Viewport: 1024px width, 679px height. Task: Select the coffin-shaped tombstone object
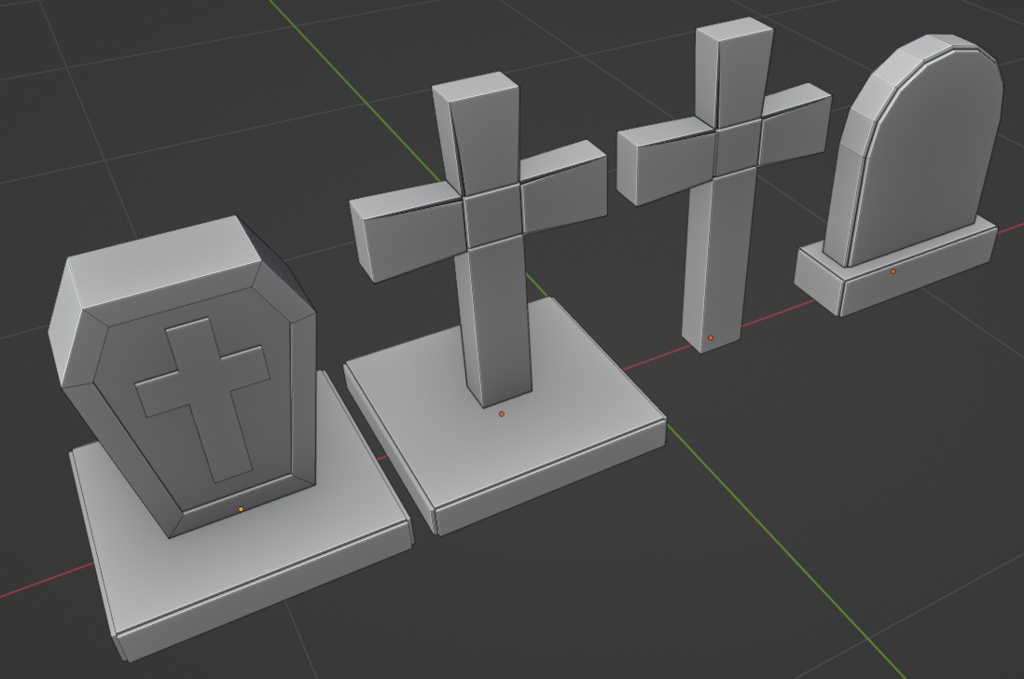(x=183, y=372)
